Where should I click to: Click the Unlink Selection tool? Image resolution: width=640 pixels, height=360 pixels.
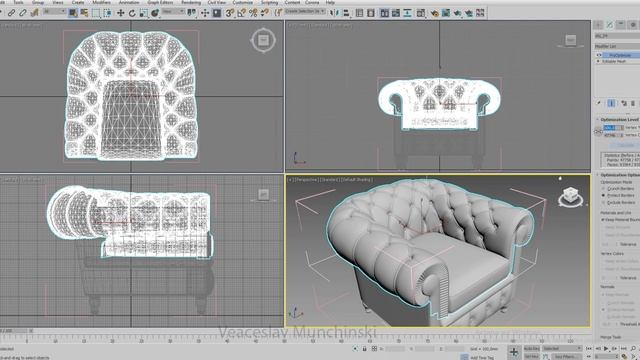pyautogui.click(x=23, y=13)
